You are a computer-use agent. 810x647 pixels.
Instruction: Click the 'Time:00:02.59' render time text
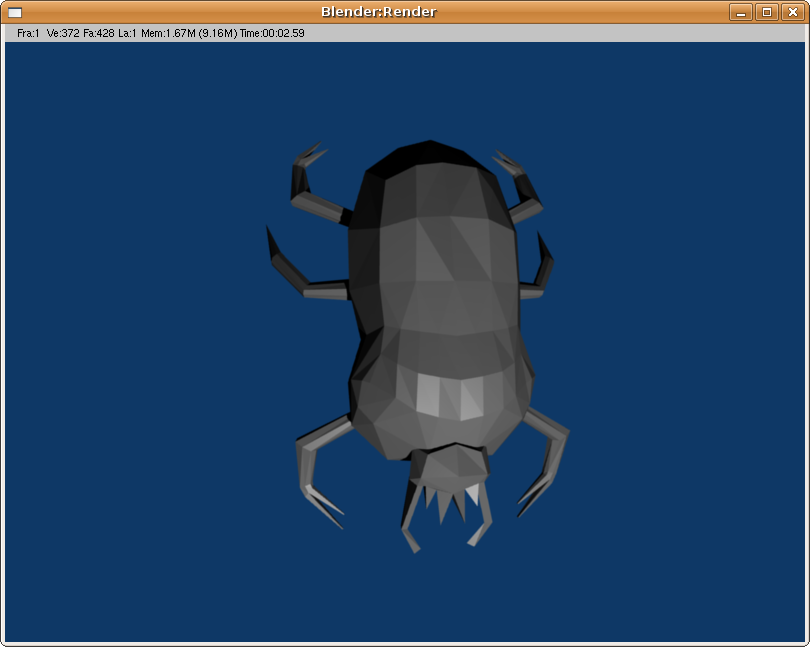click(272, 33)
